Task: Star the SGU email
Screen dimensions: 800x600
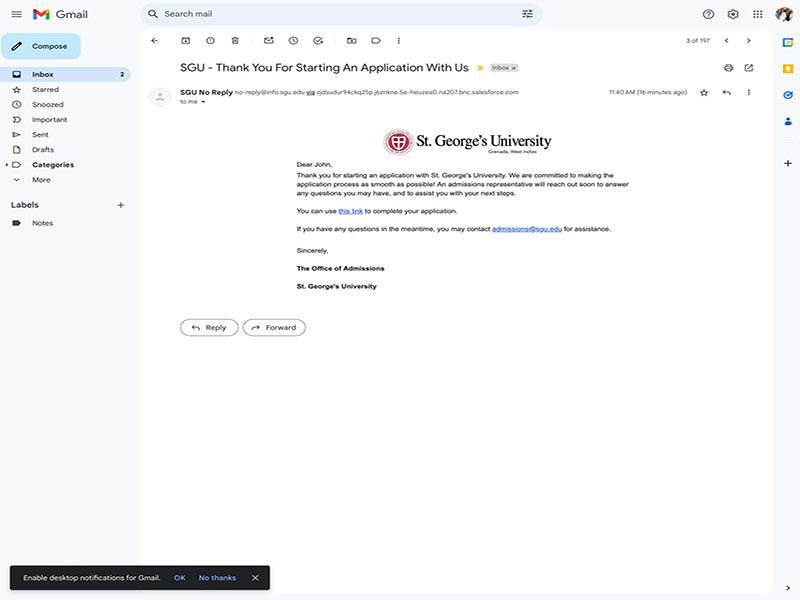Action: click(704, 92)
